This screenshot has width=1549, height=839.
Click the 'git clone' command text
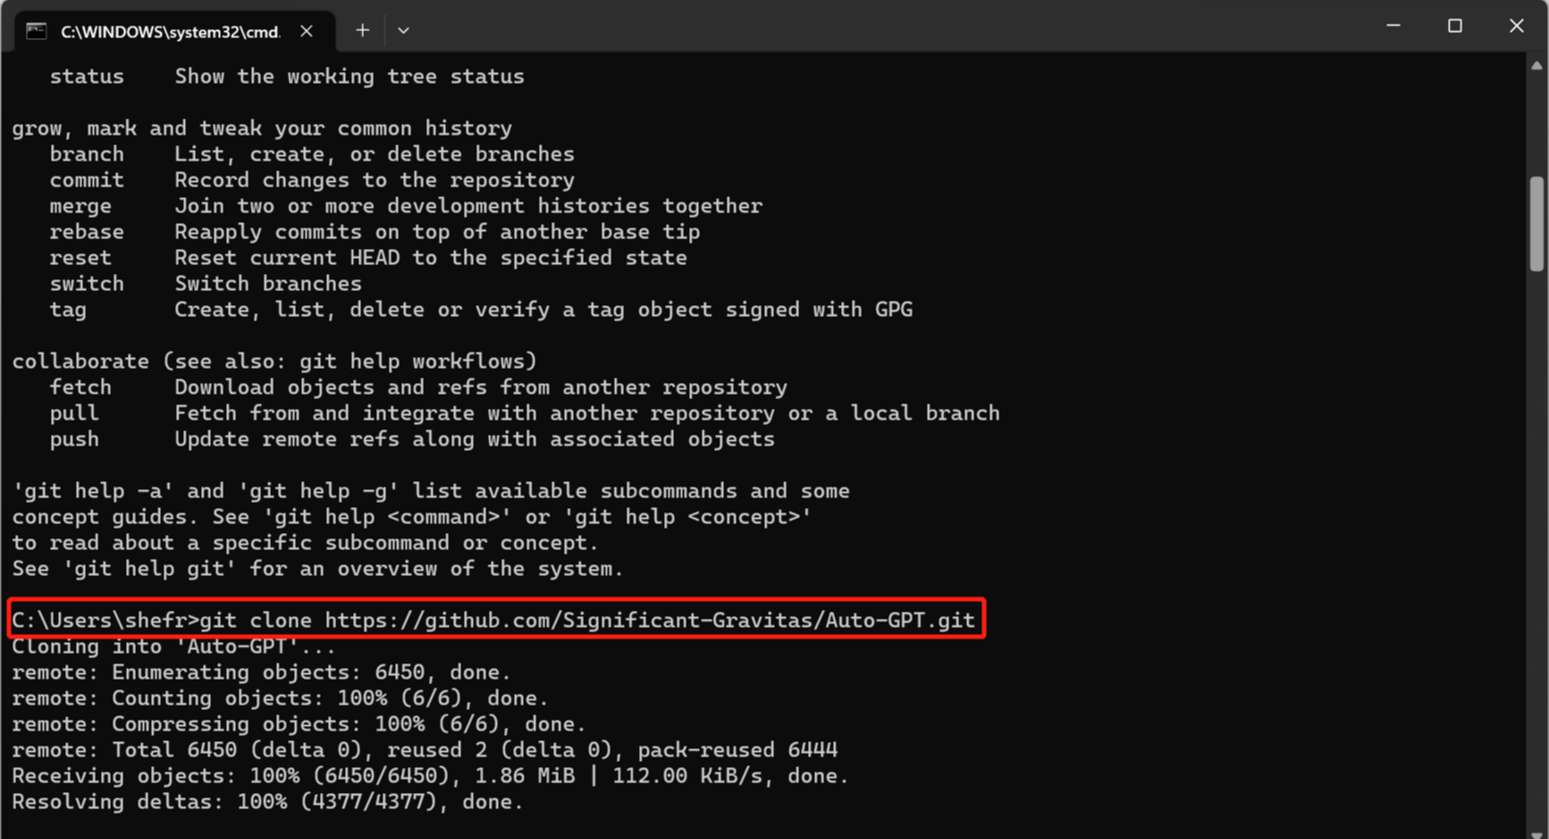click(x=256, y=620)
